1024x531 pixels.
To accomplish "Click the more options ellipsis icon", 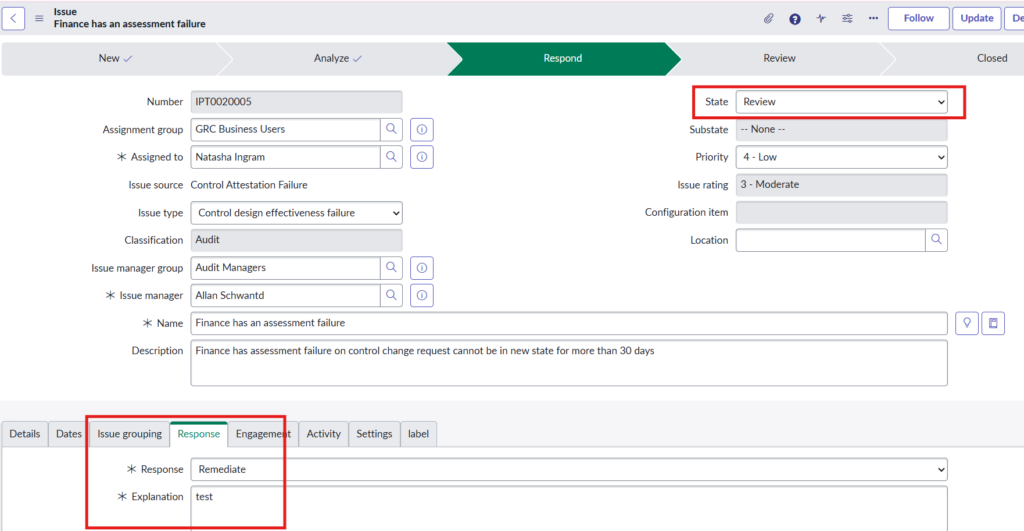I will (873, 18).
